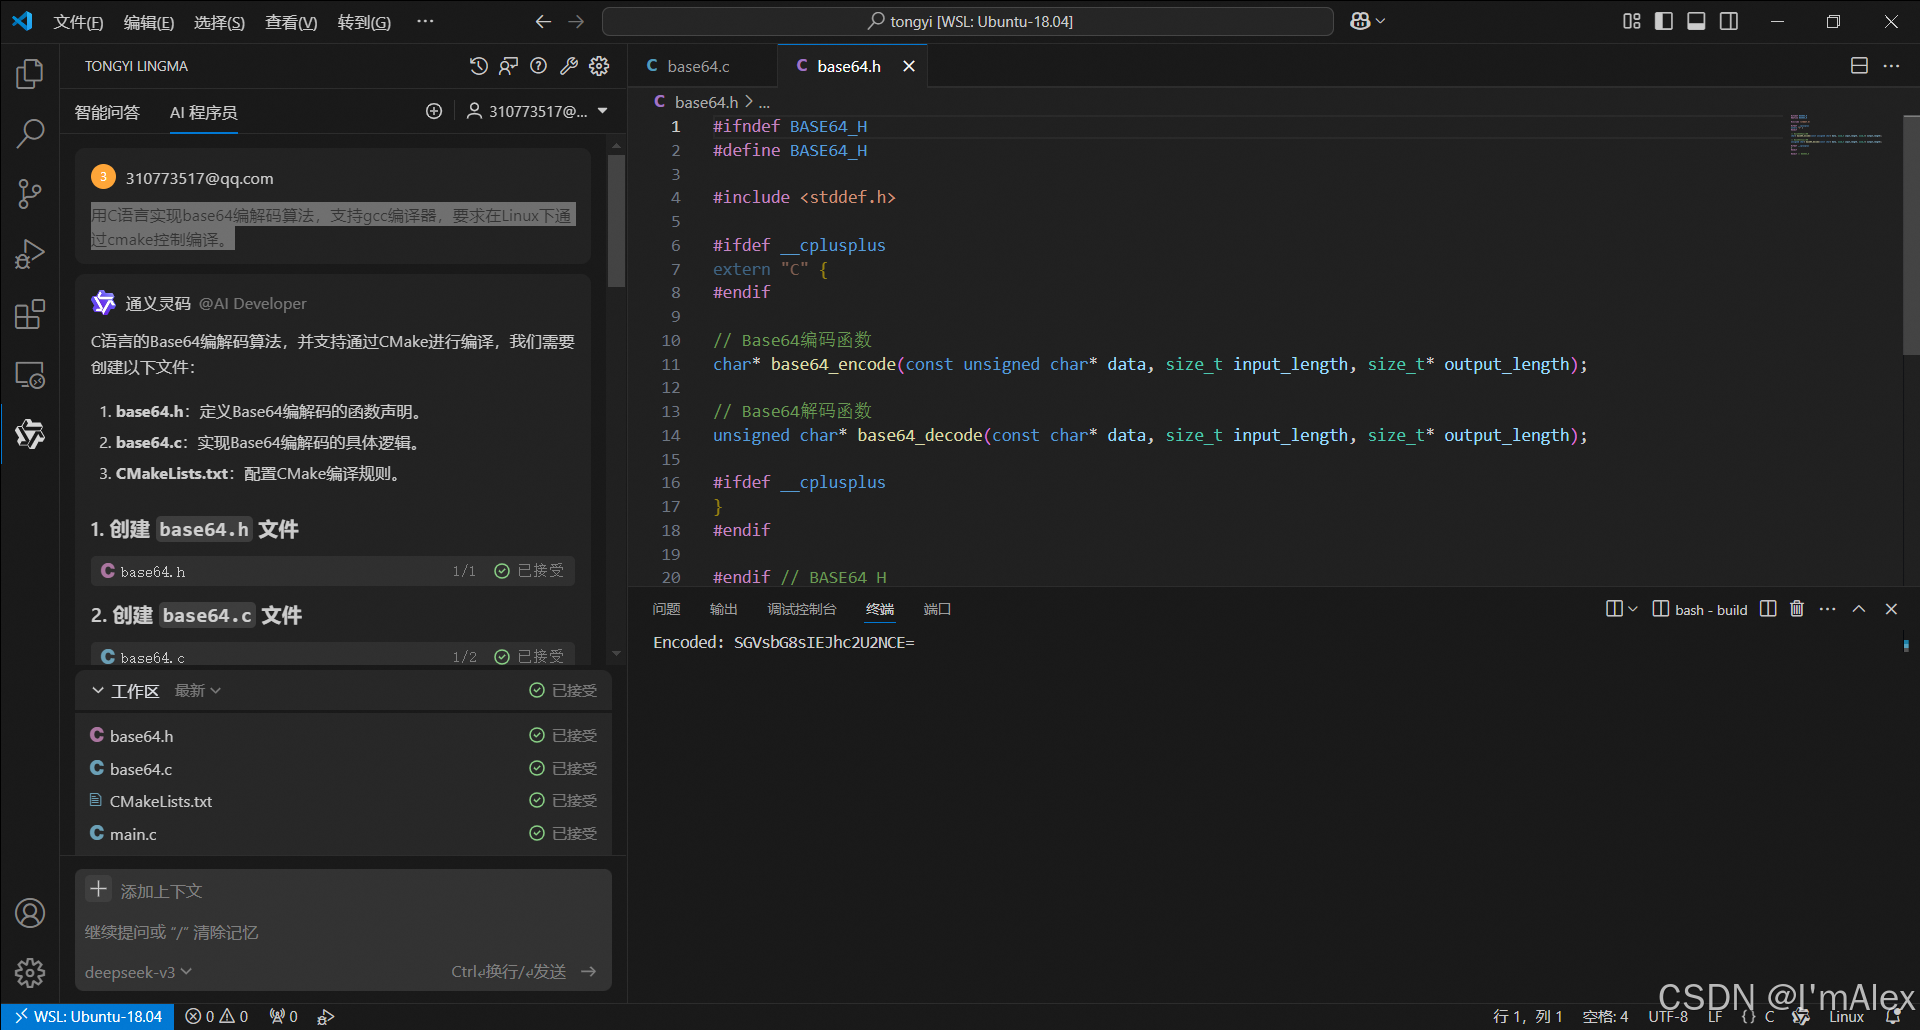
Task: Open the Explorer view in activity bar
Action: [x=30, y=74]
